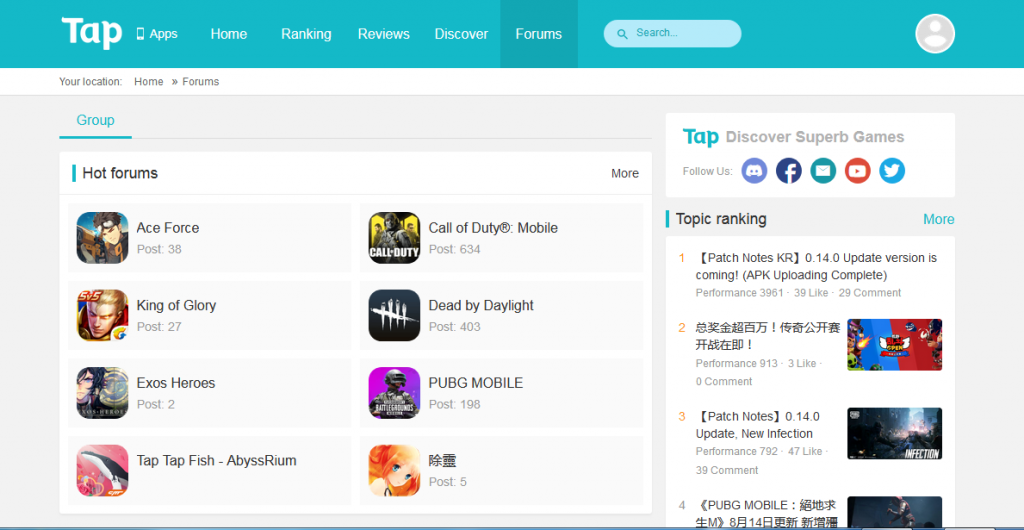The height and width of the screenshot is (530, 1024).
Task: Open the Apps phone icon link
Action: 157,34
